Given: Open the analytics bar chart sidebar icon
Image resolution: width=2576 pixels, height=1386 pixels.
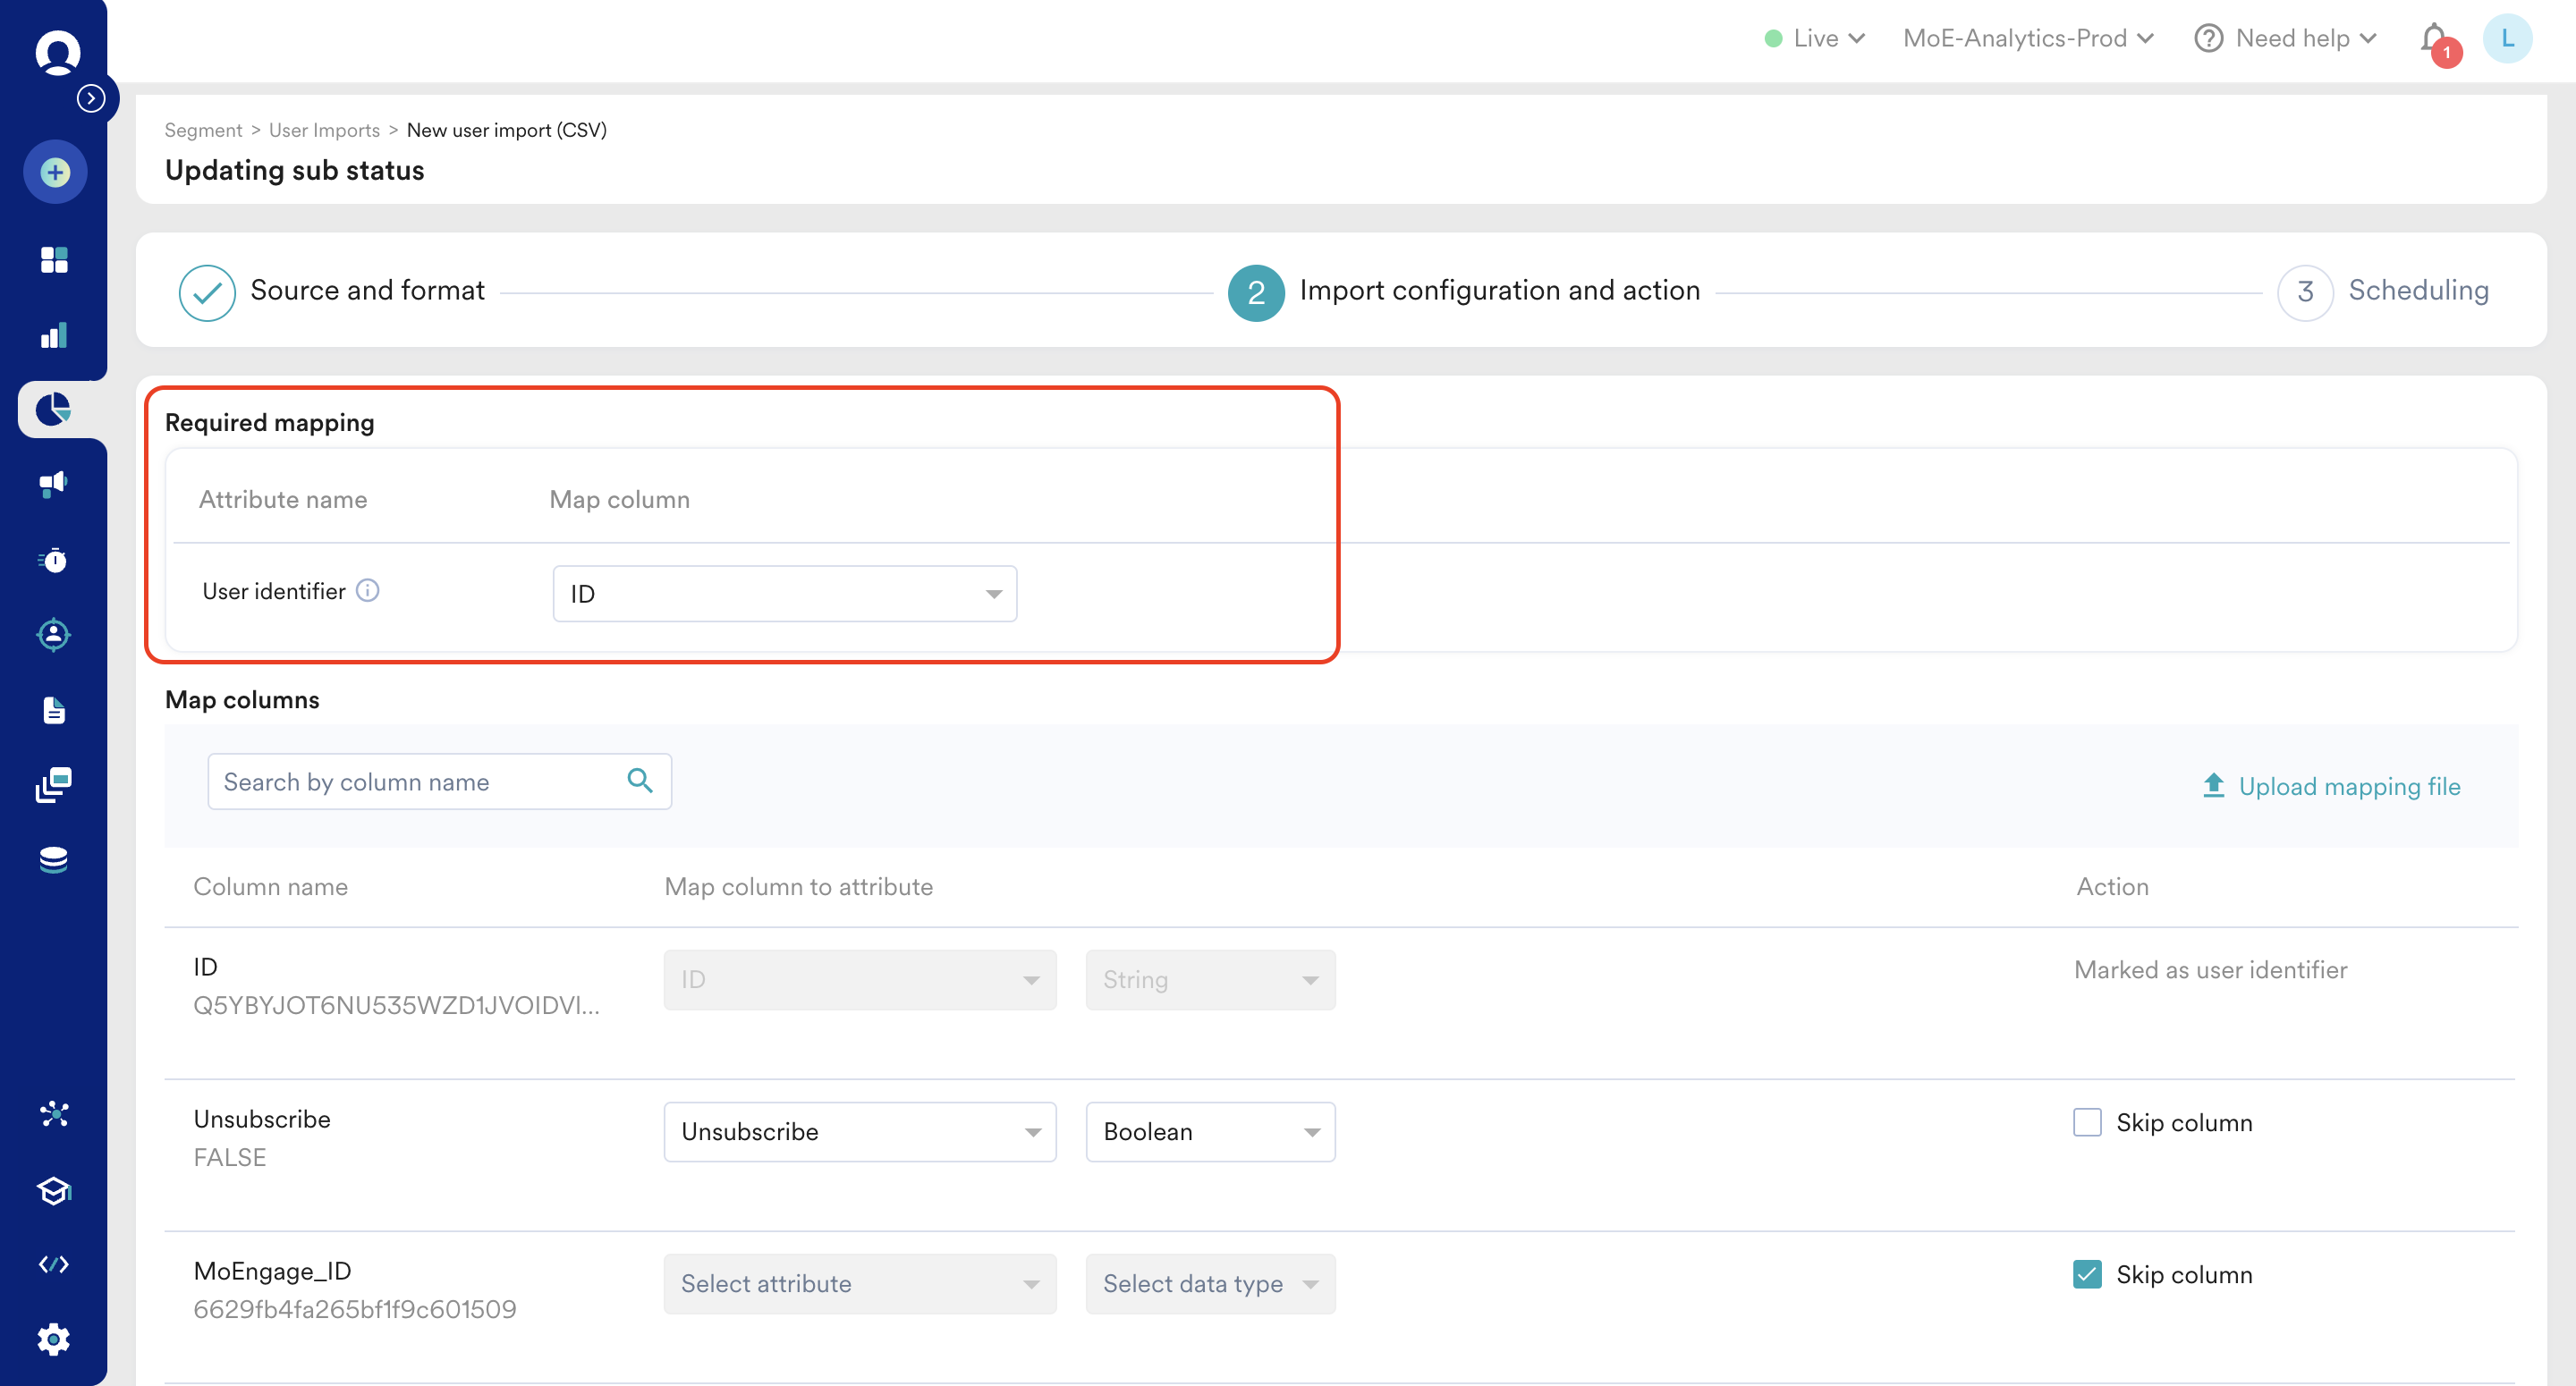Looking at the screenshot, I should 54,336.
